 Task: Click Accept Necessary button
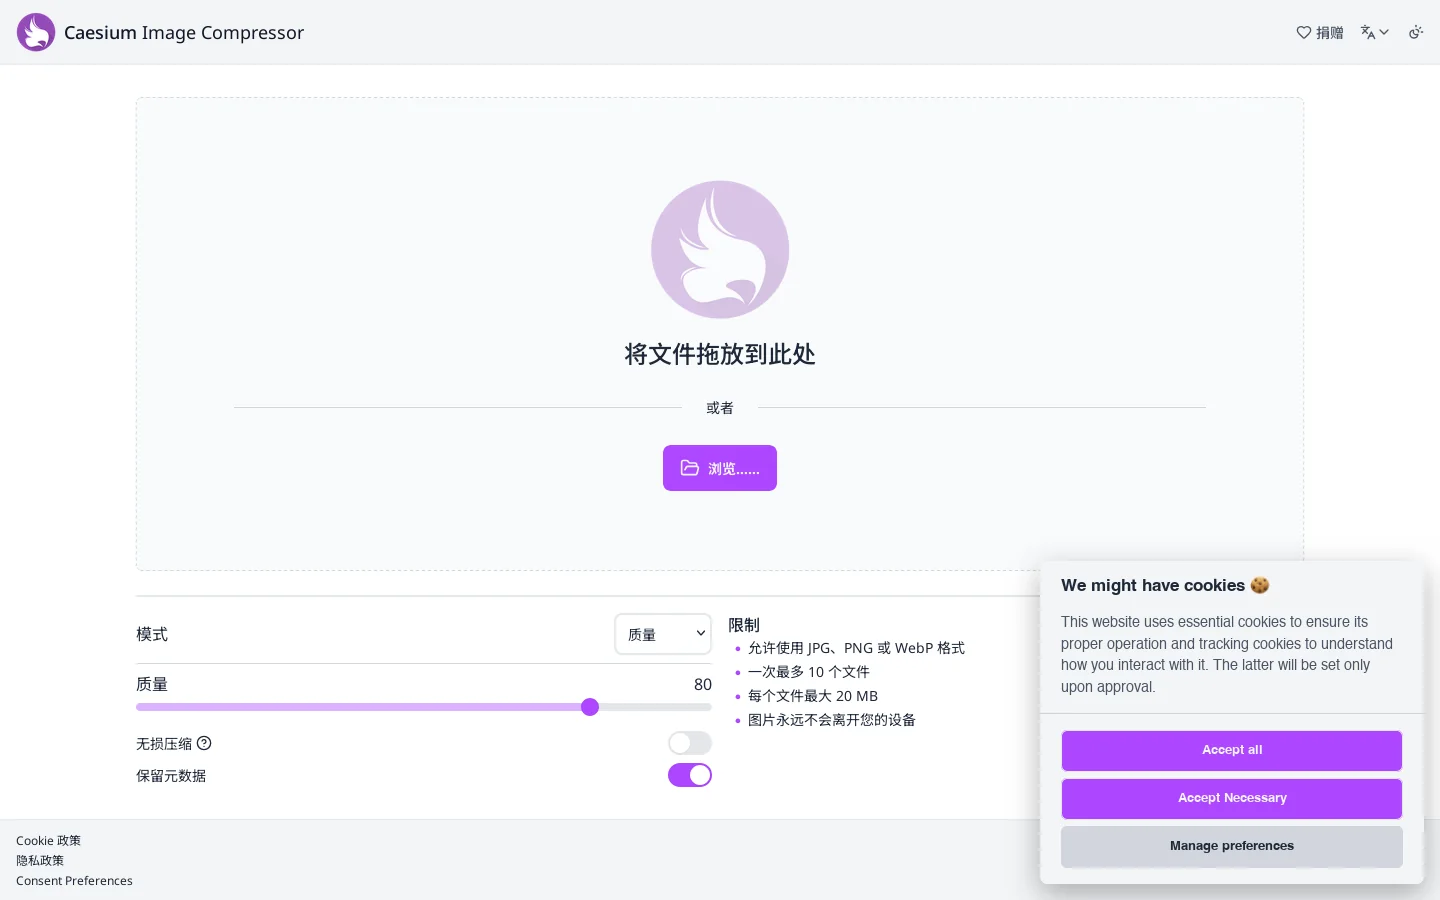point(1232,798)
